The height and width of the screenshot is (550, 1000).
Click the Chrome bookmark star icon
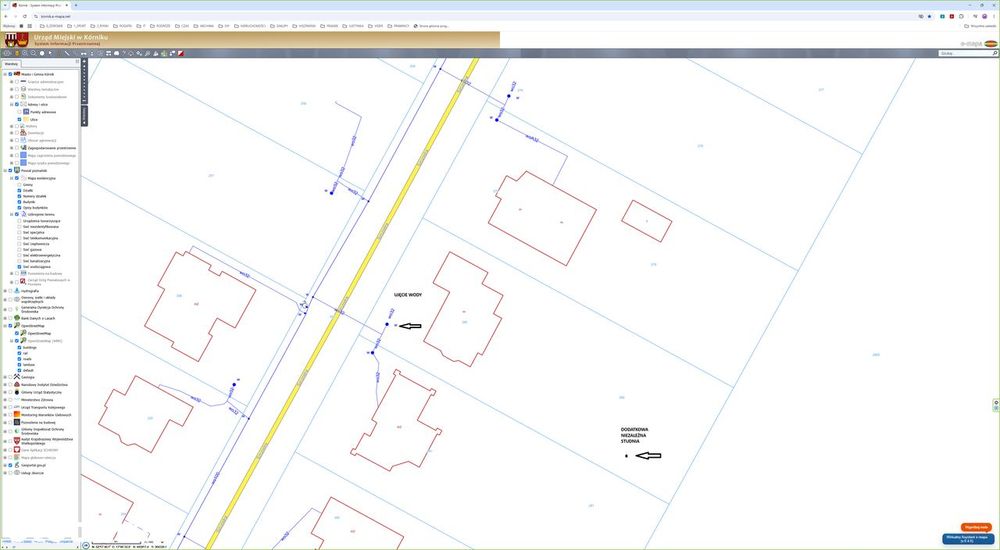[929, 16]
